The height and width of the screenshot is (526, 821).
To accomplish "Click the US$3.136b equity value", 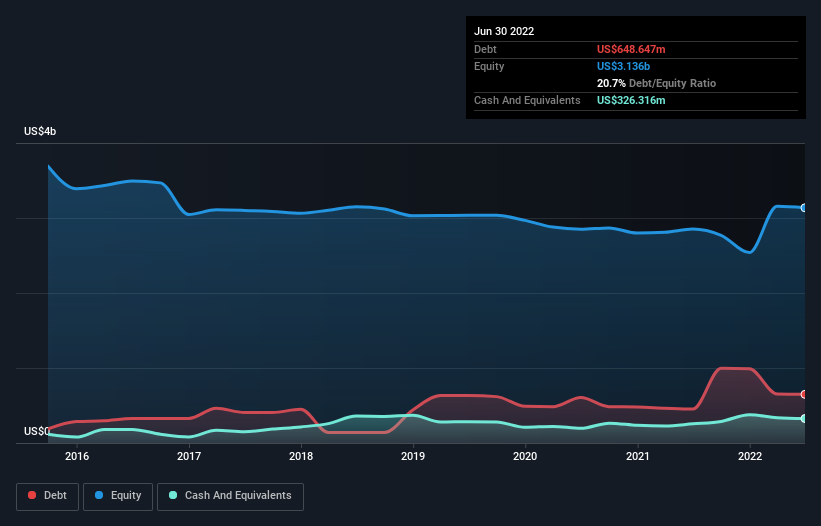I will [x=623, y=66].
